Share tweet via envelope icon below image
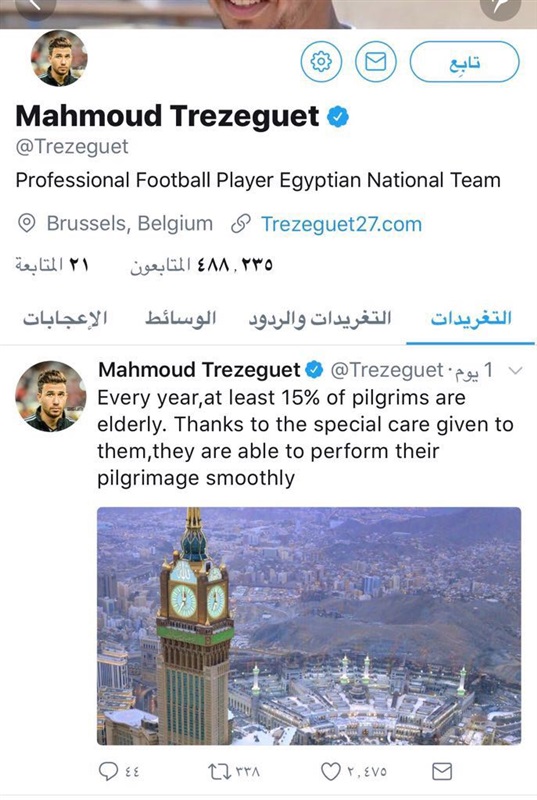 pos(442,771)
